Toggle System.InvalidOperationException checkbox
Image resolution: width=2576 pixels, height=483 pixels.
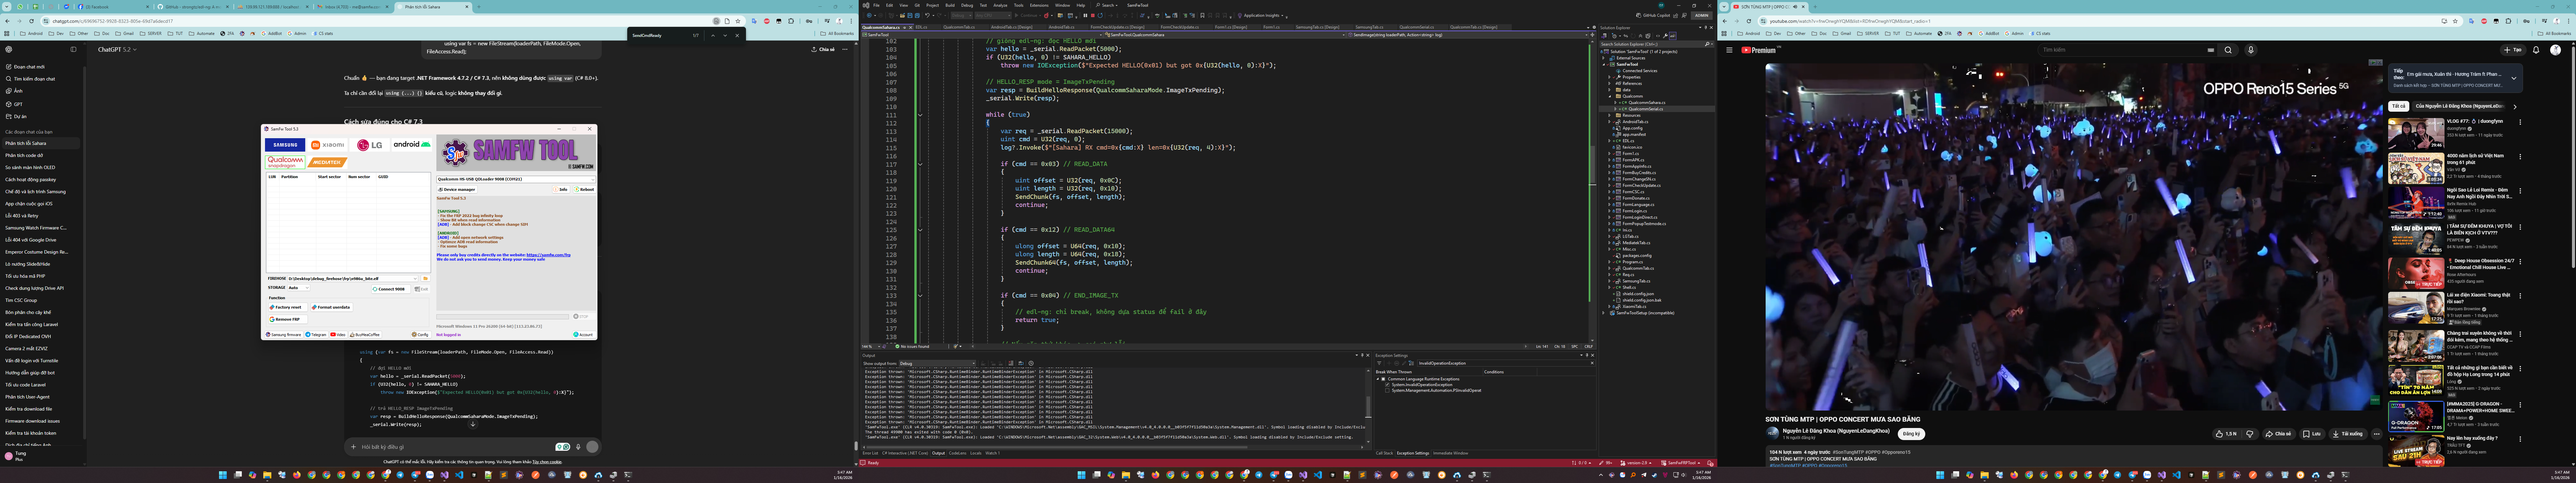point(1387,385)
